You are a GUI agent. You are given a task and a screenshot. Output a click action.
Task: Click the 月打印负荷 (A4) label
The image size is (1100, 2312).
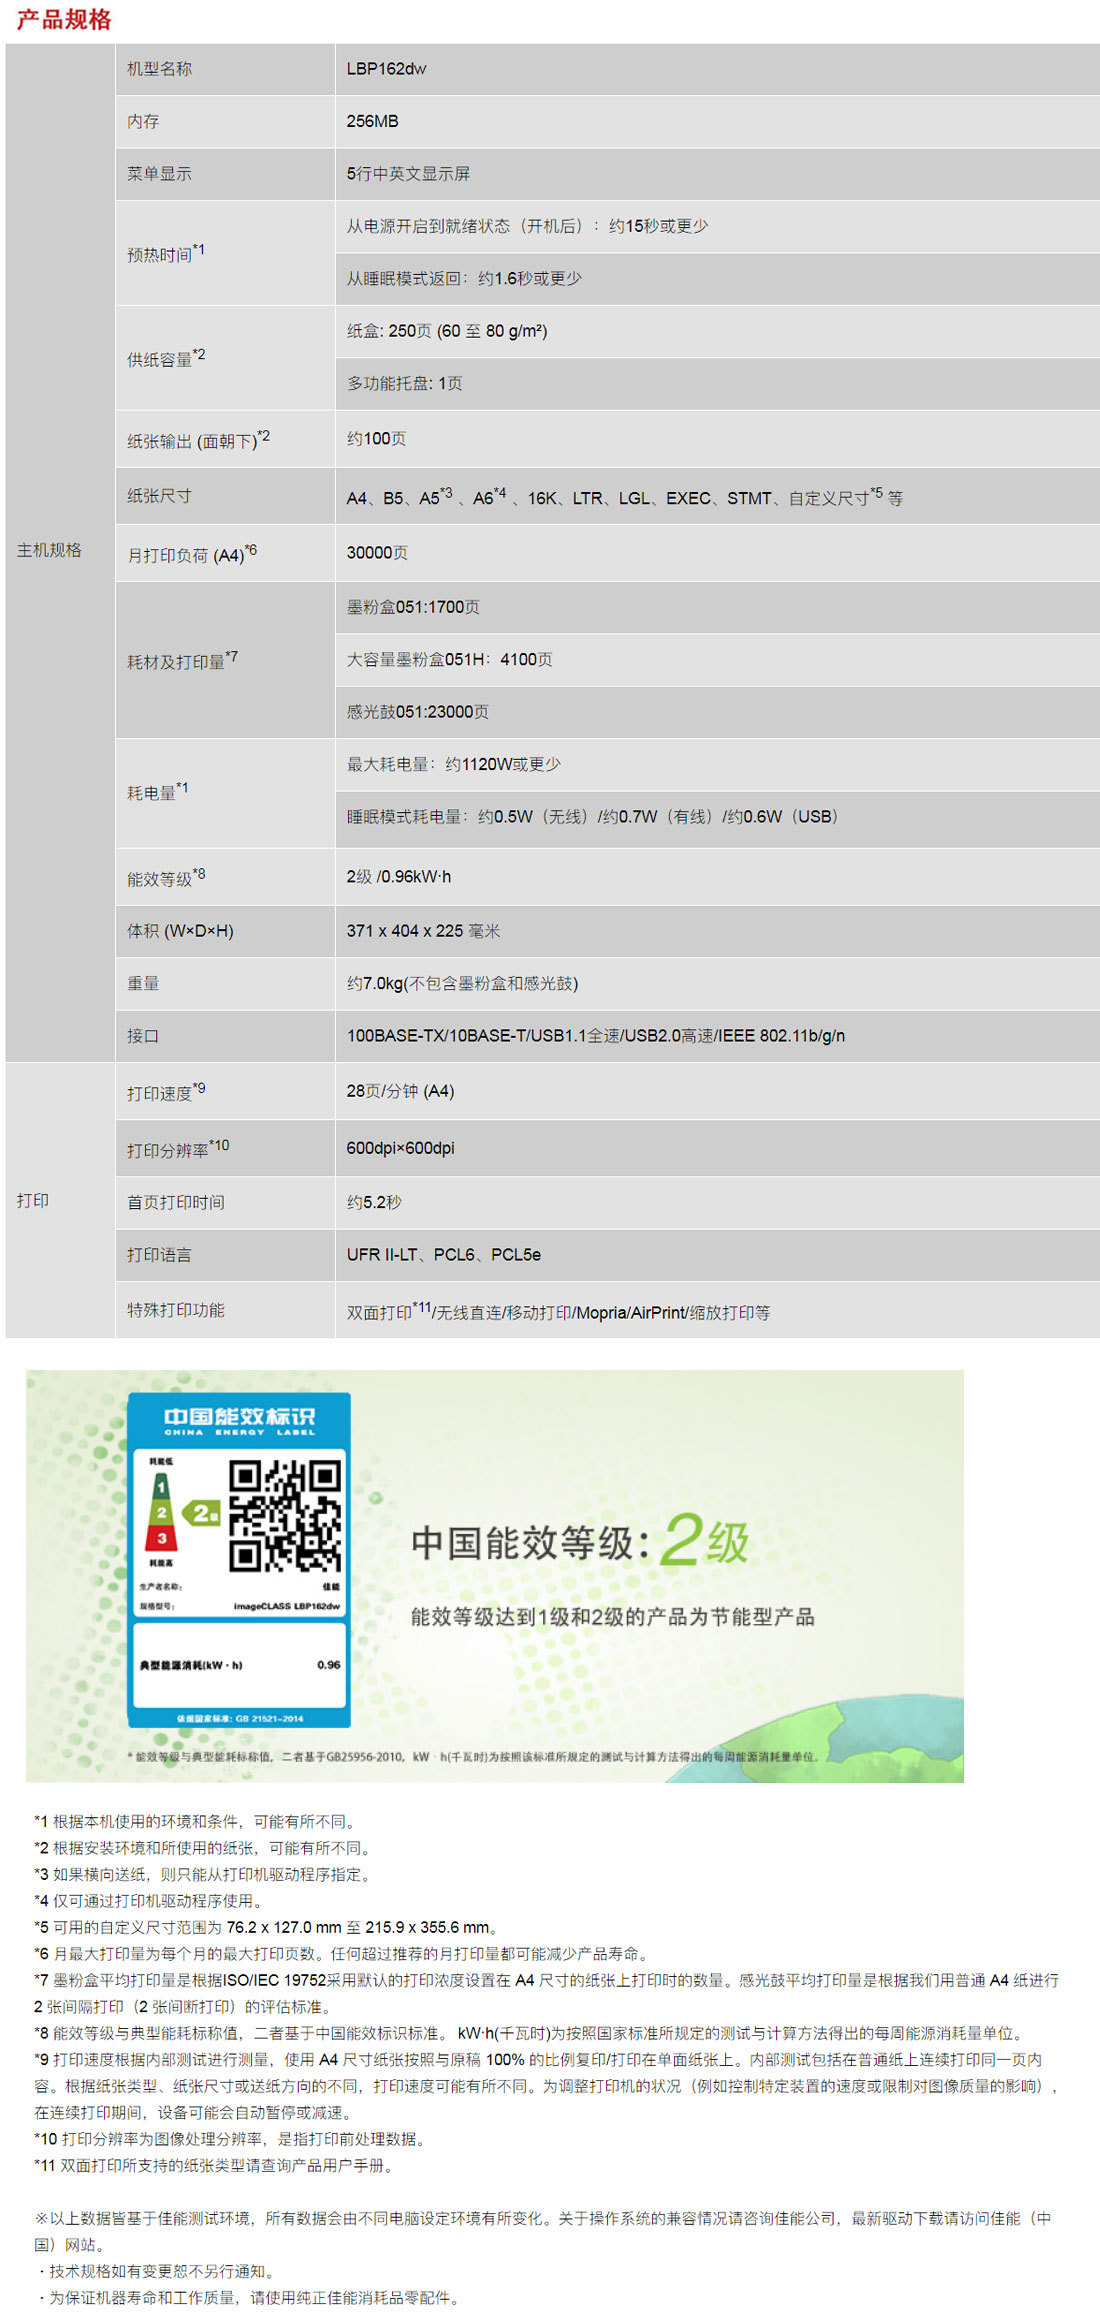[191, 553]
